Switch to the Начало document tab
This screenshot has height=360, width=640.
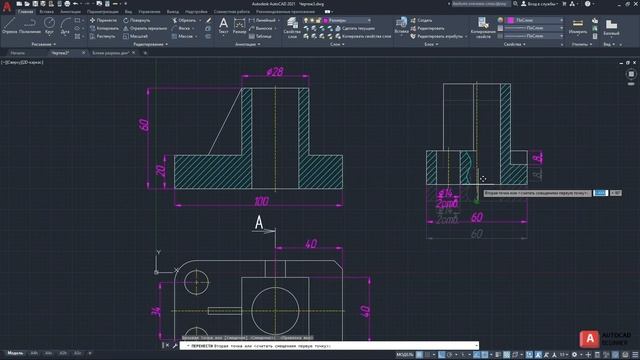pos(18,53)
